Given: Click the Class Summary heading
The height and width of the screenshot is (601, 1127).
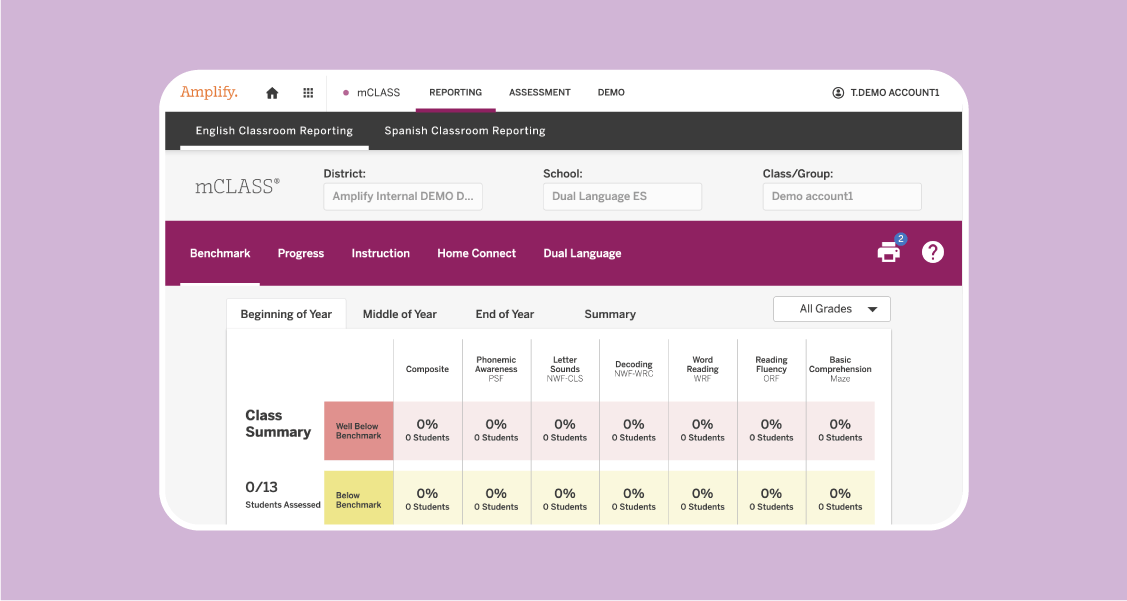Looking at the screenshot, I should pyautogui.click(x=278, y=423).
